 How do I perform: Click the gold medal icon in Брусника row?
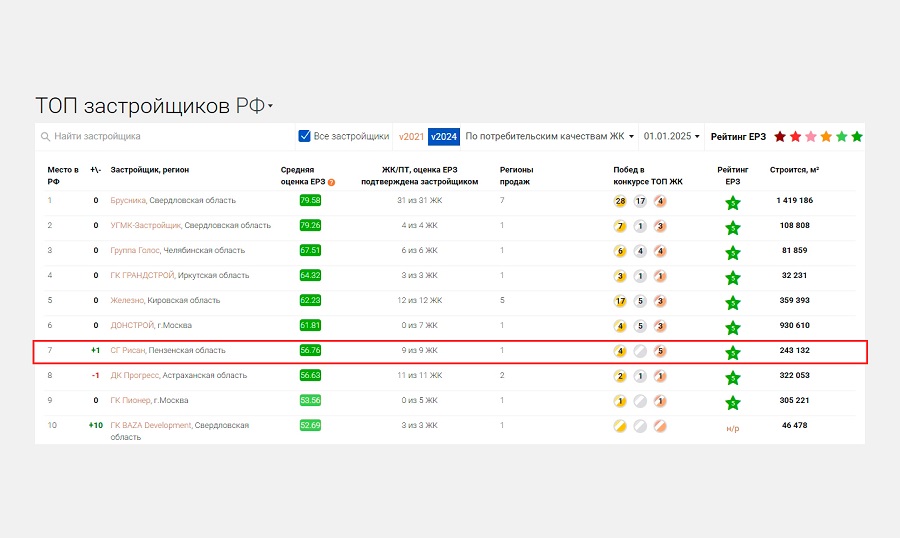pos(620,201)
